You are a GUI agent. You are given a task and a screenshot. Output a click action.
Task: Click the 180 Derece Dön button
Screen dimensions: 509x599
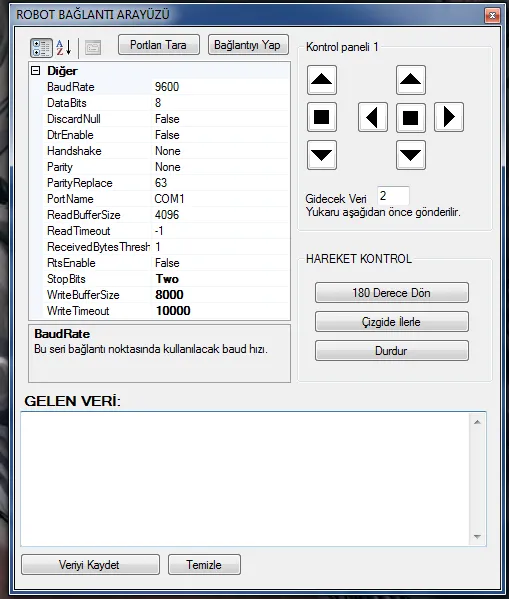(x=392, y=293)
